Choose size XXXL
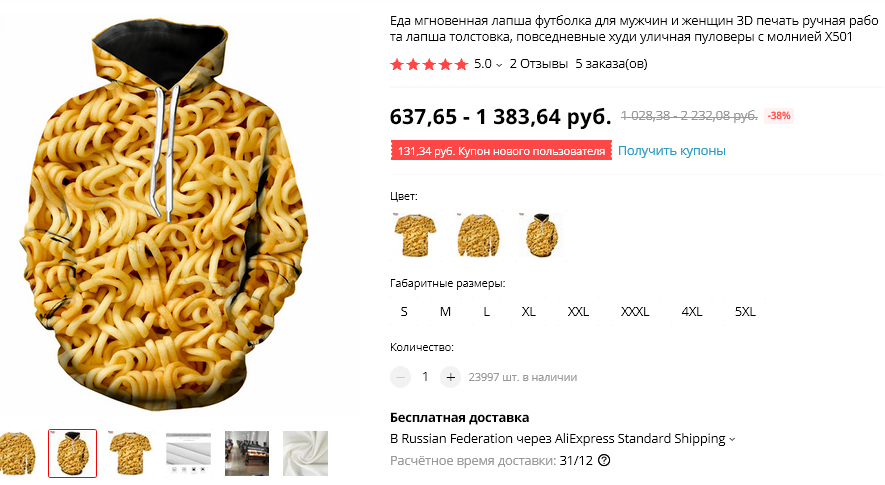 click(x=635, y=312)
